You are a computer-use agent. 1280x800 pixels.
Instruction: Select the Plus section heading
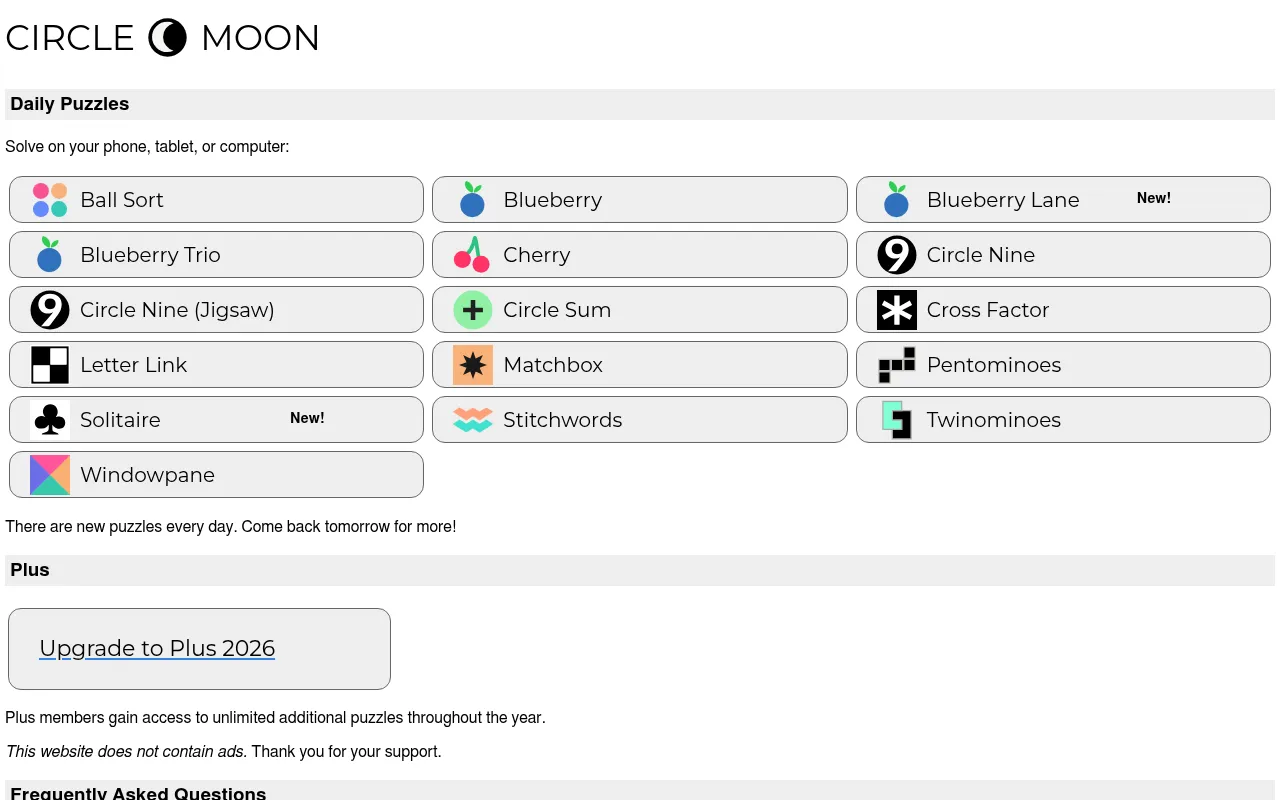pos(30,570)
